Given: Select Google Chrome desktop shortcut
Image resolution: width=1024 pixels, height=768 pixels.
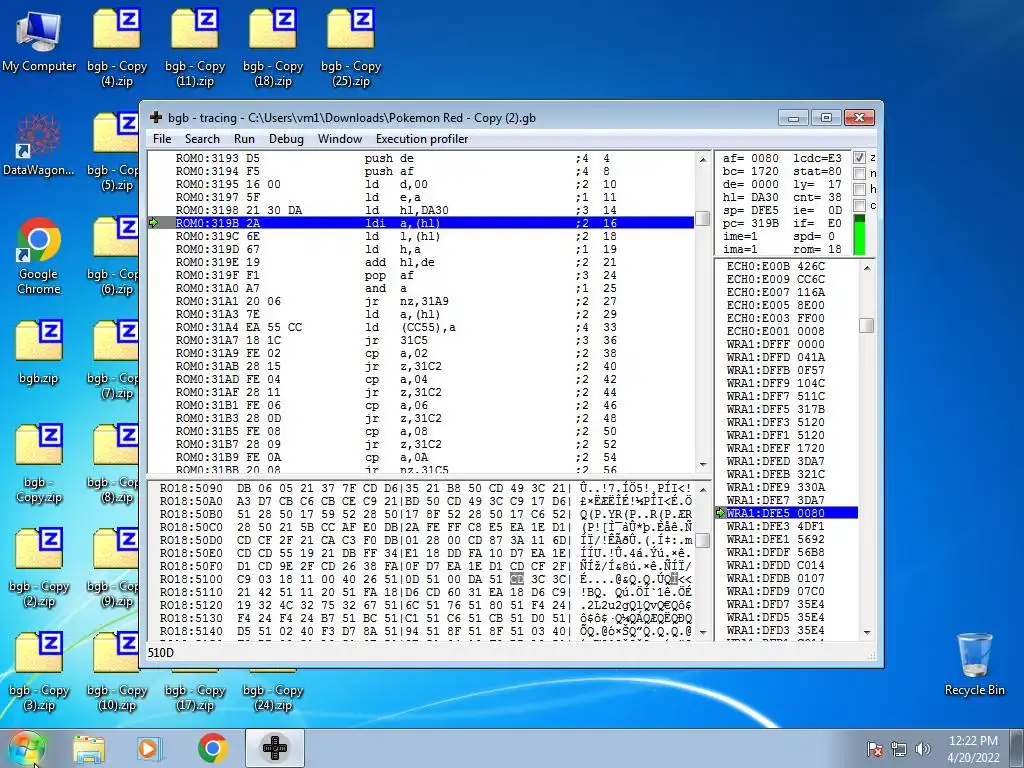Looking at the screenshot, I should tap(39, 256).
